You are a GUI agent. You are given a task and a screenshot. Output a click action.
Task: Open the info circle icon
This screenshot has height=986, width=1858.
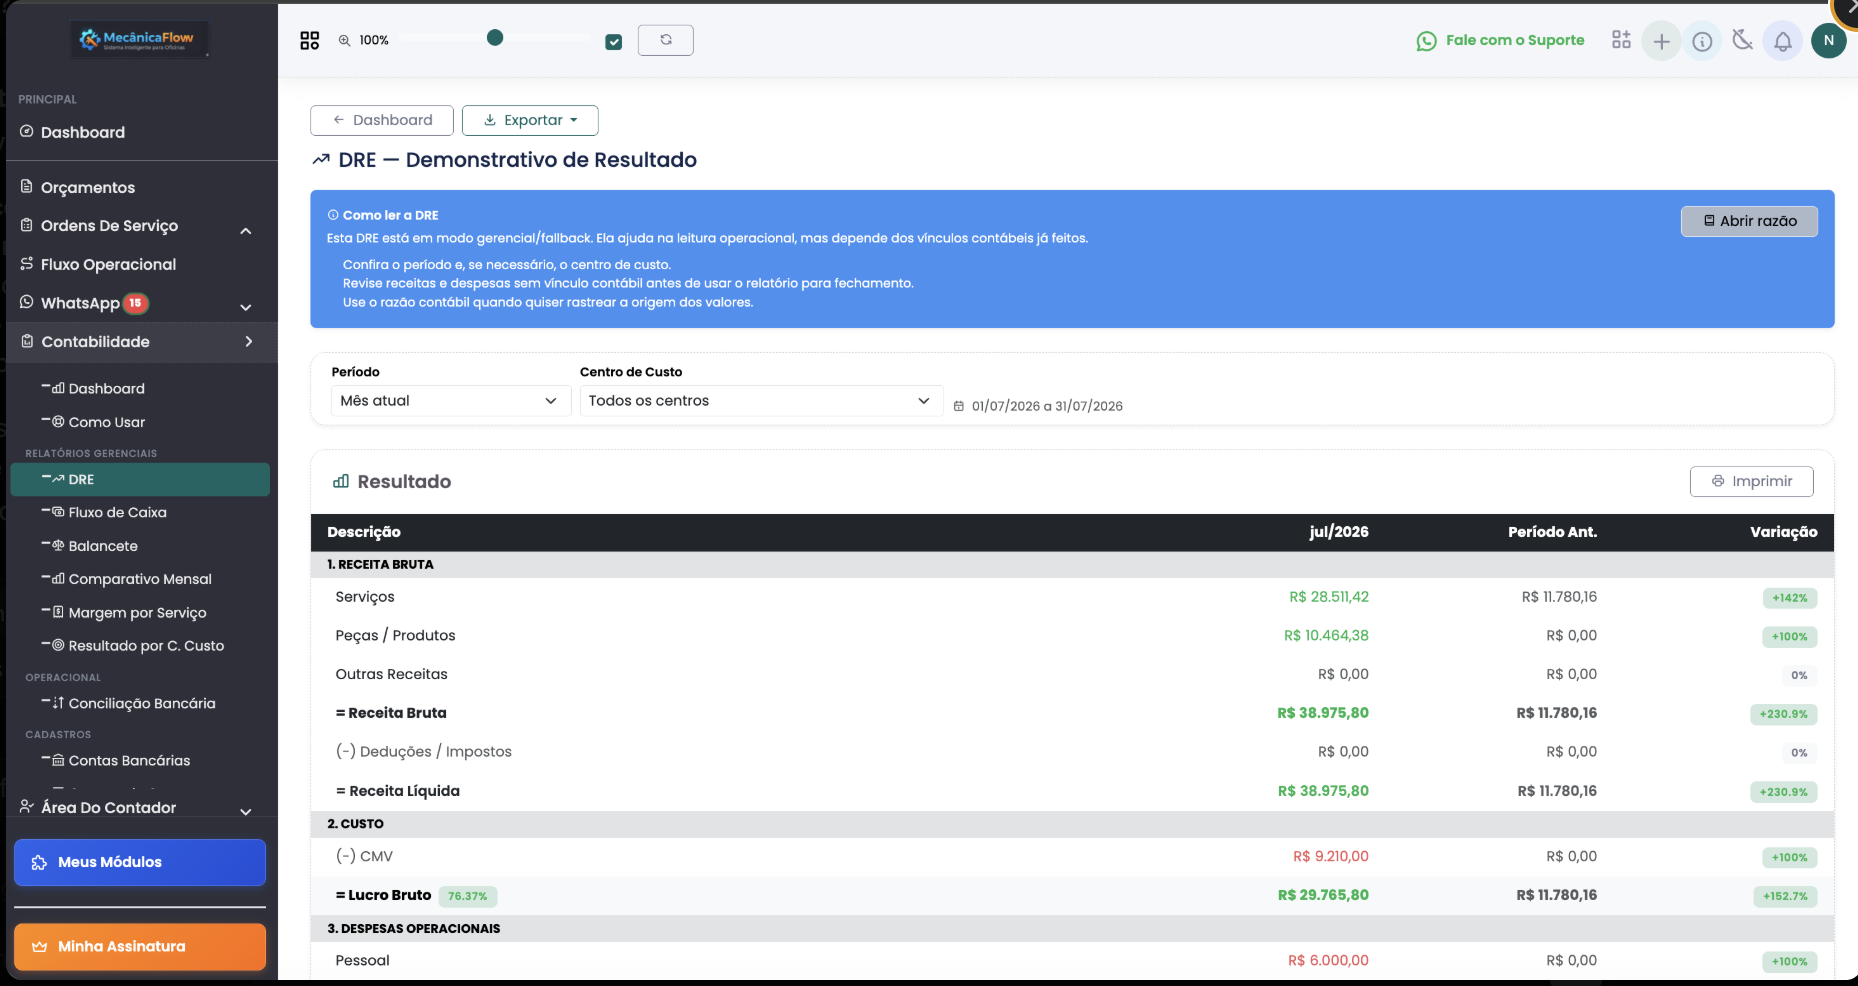click(x=1702, y=41)
